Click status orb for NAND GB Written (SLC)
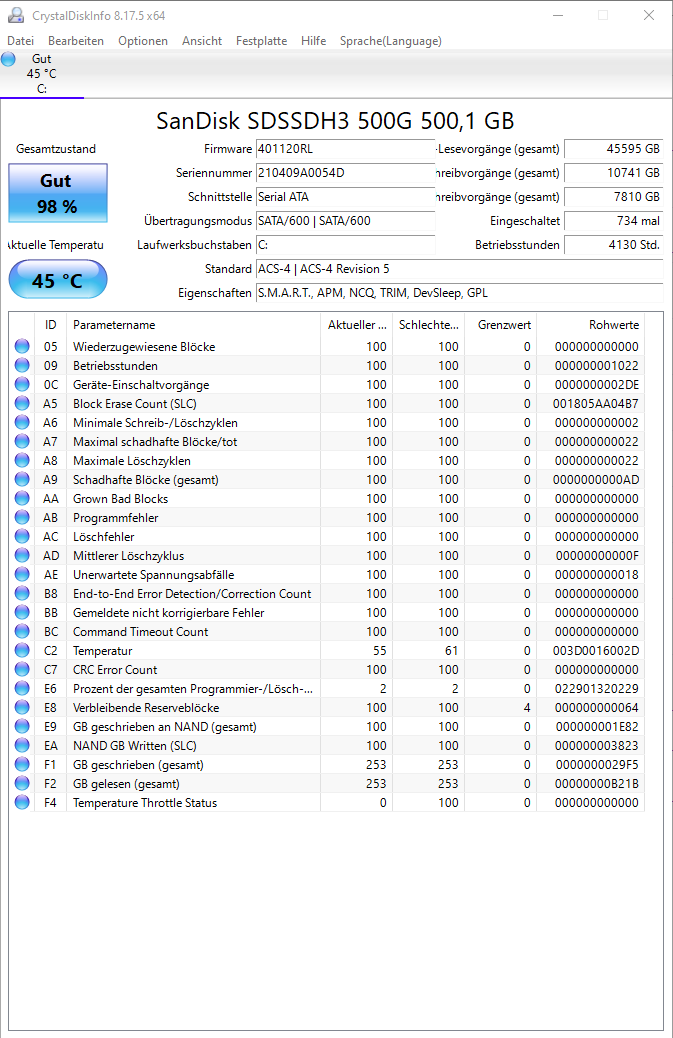 point(22,745)
